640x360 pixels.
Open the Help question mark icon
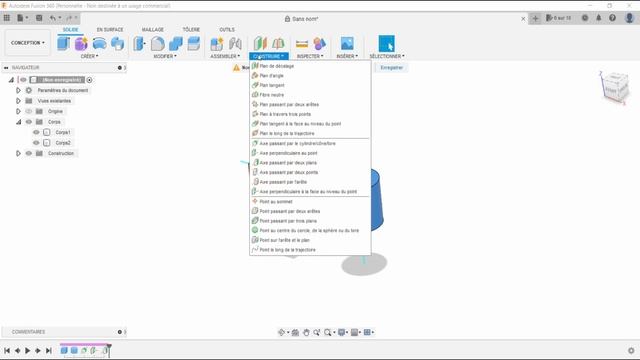pyautogui.click(x=612, y=18)
